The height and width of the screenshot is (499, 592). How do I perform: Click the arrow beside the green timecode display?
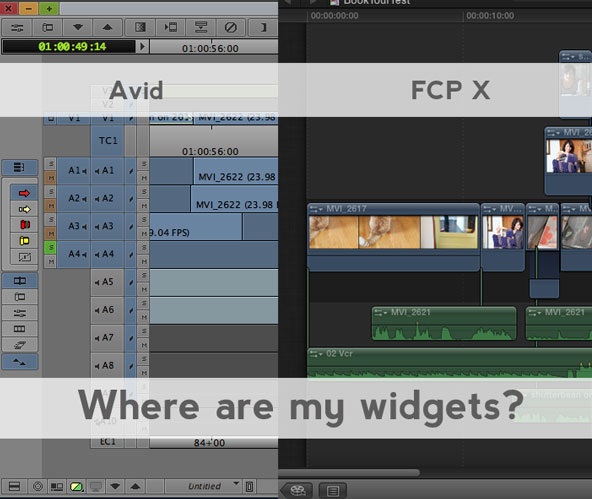click(142, 47)
